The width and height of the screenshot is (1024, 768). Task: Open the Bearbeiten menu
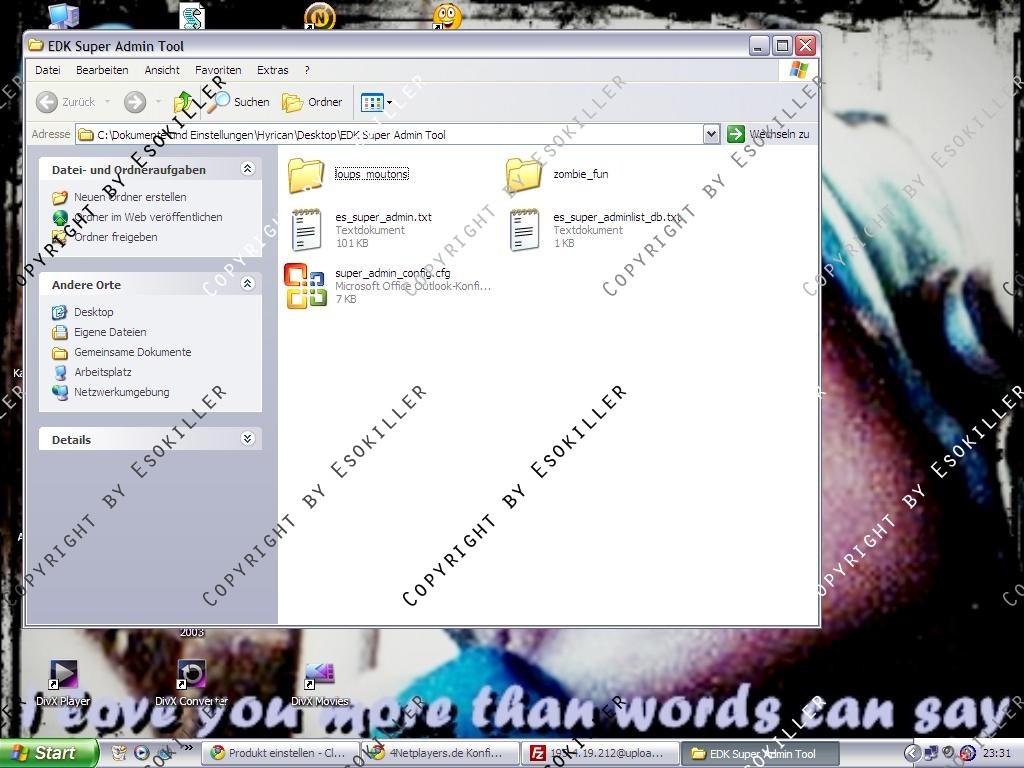pyautogui.click(x=102, y=70)
